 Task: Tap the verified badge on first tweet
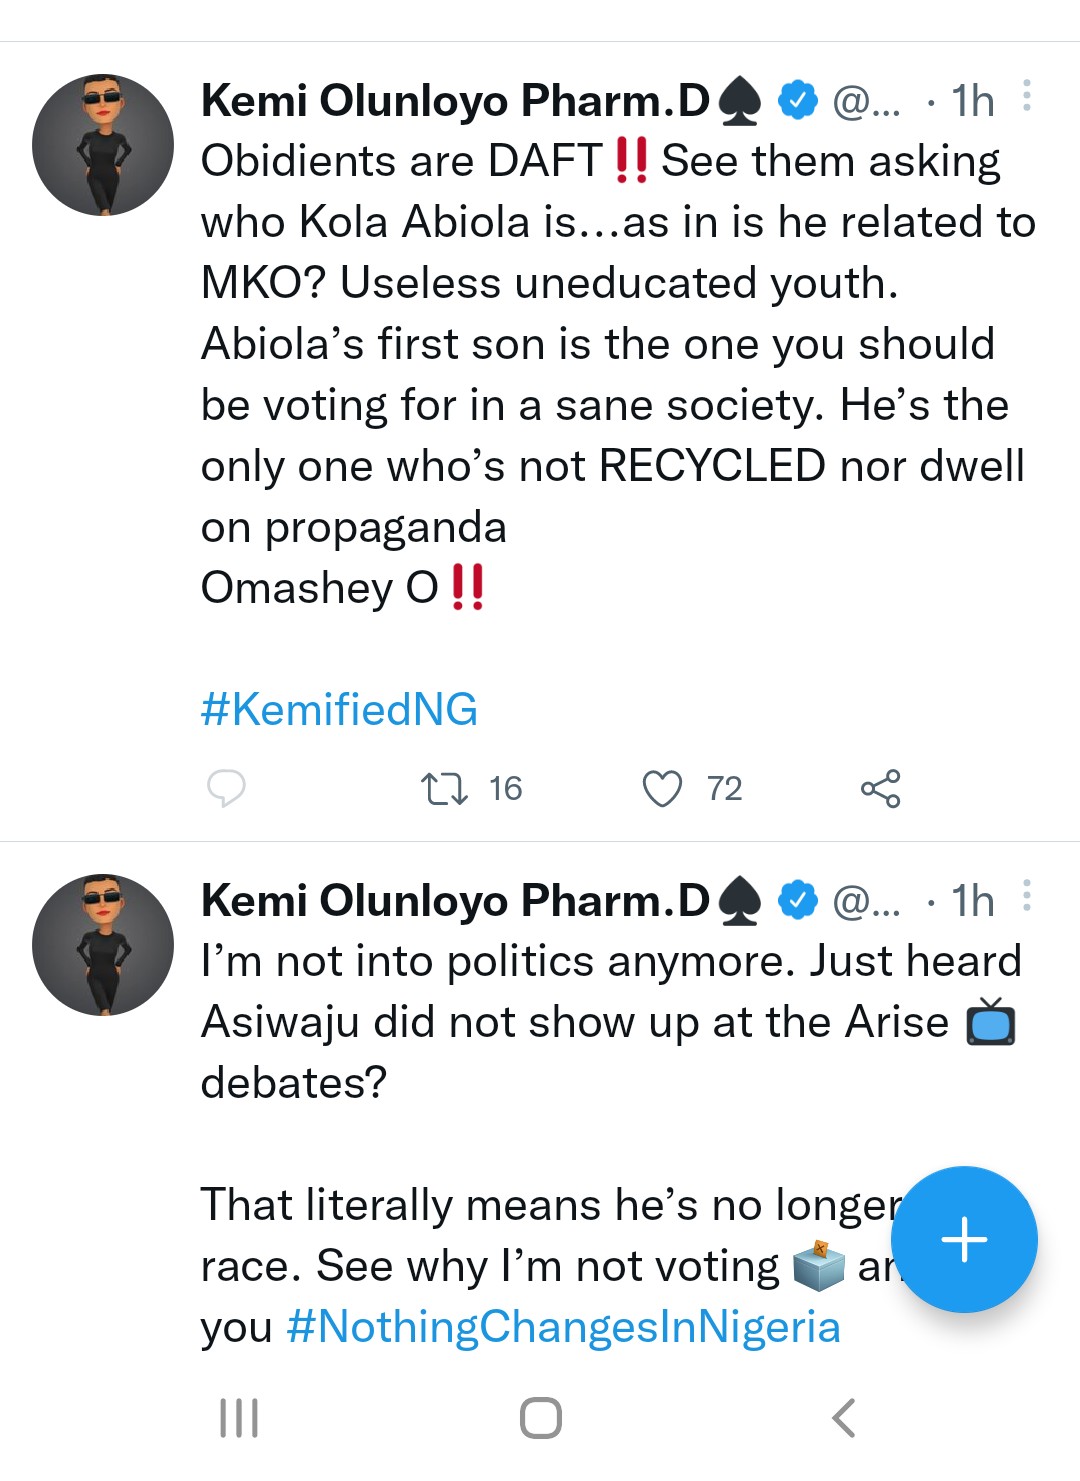coord(798,100)
